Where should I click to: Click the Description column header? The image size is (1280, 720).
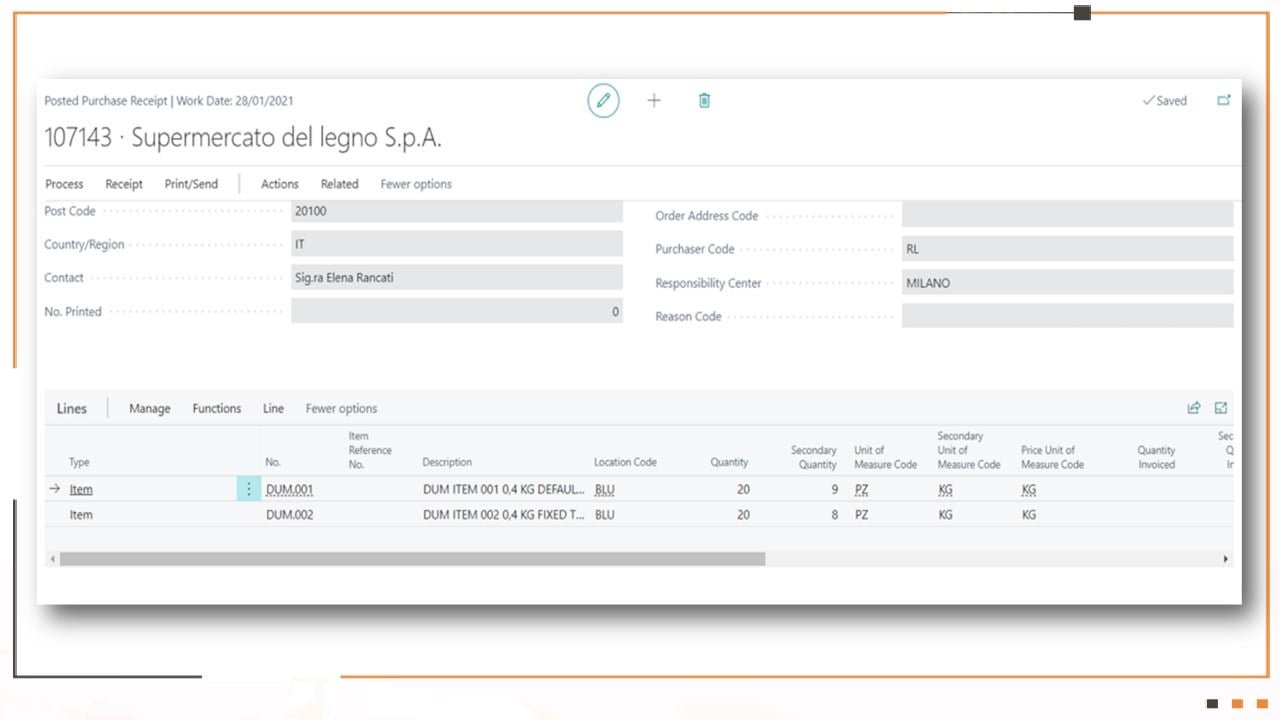coord(447,462)
